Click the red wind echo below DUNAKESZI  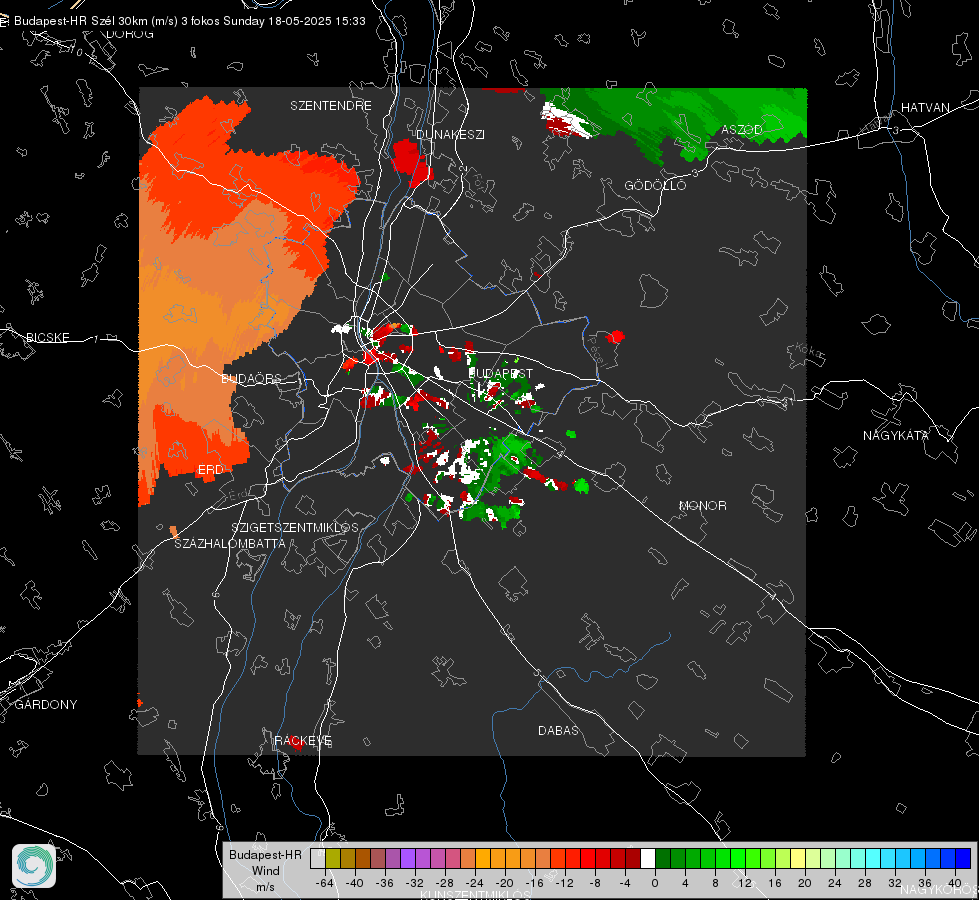[410, 162]
